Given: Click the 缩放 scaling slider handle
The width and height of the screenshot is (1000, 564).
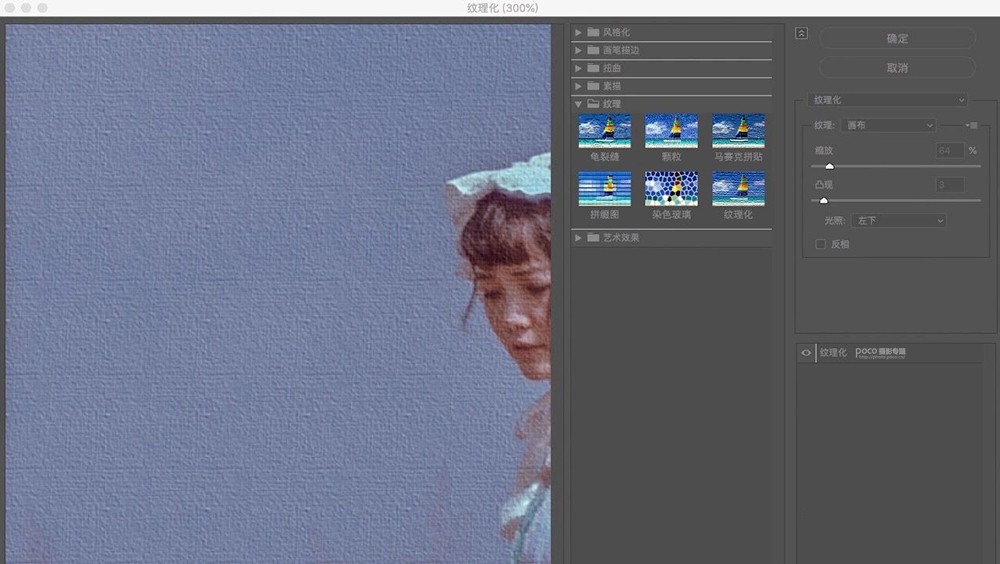Looking at the screenshot, I should tap(829, 166).
